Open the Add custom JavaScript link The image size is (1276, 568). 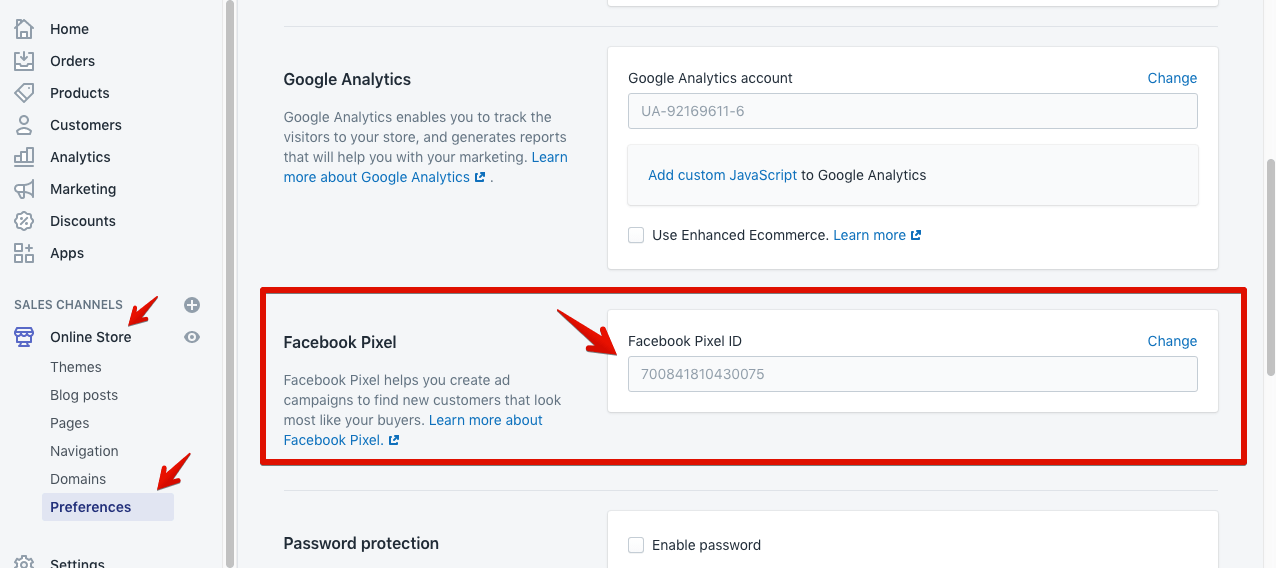pos(722,175)
